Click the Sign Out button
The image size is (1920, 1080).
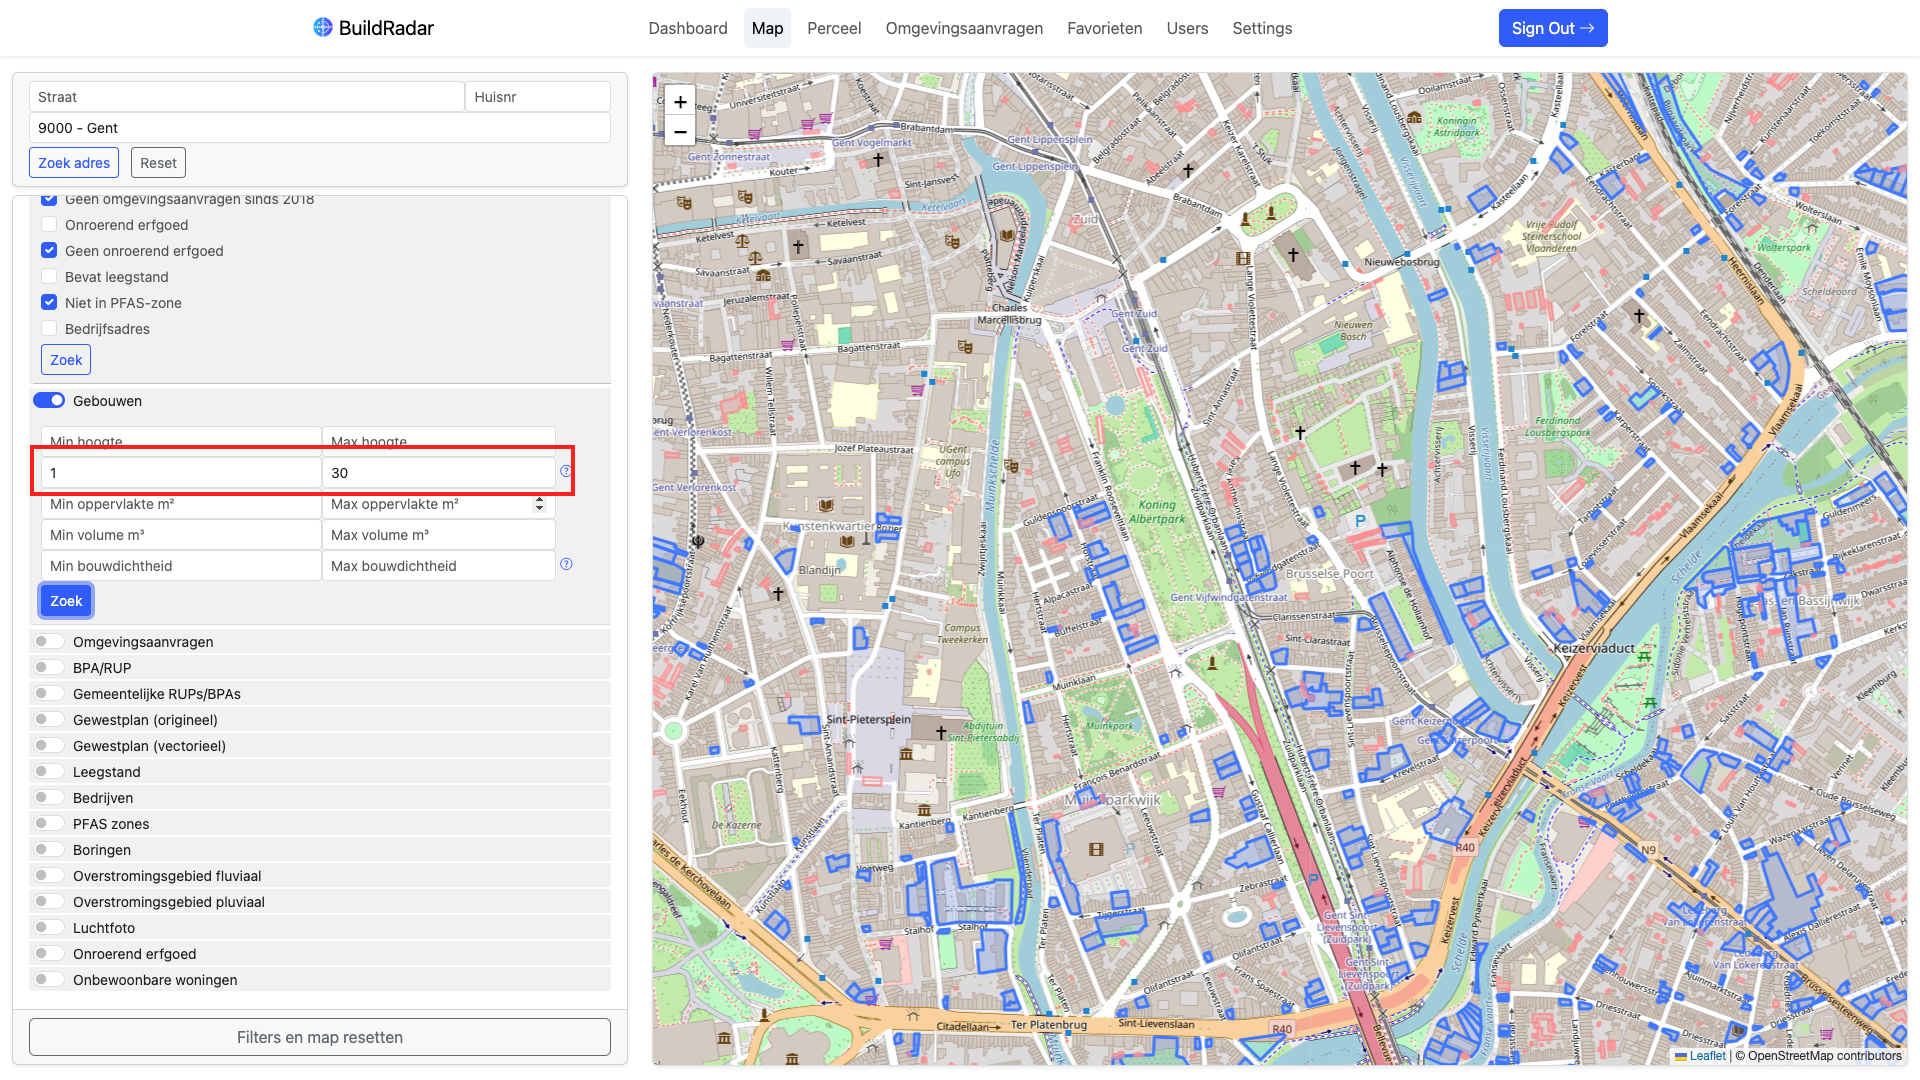coord(1552,28)
